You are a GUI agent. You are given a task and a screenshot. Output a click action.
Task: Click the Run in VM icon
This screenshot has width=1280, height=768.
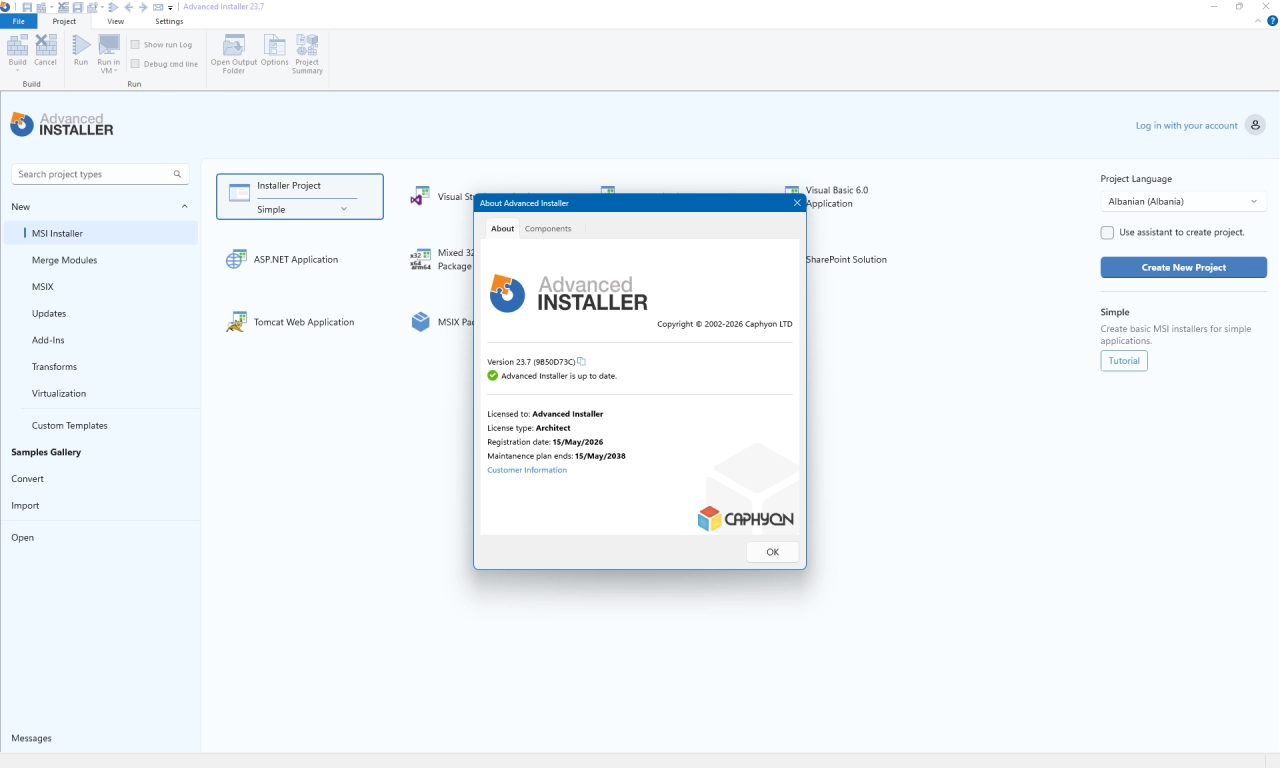coord(109,44)
